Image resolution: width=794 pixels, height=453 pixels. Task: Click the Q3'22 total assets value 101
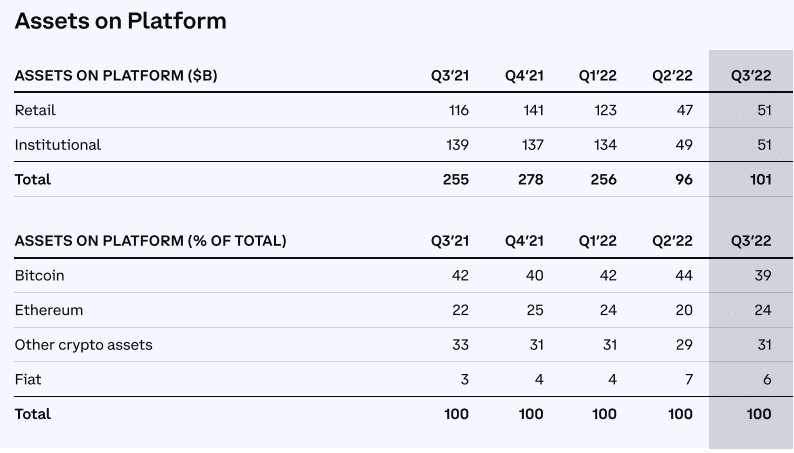click(760, 180)
